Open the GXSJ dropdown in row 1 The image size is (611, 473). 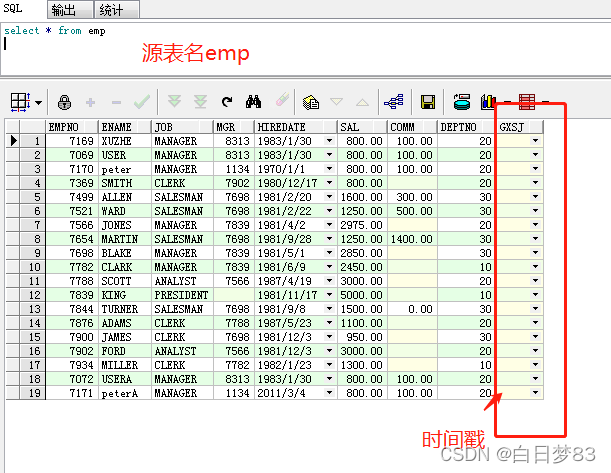click(536, 141)
